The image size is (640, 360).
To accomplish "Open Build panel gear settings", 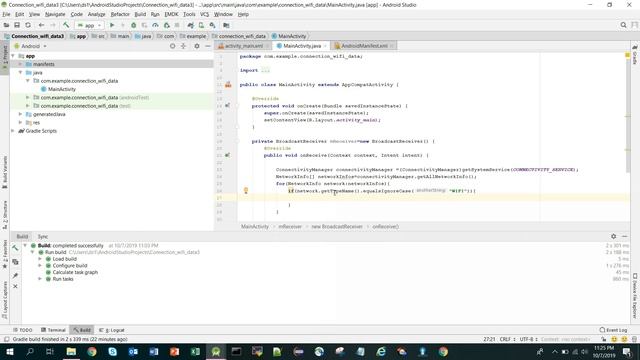I will click(613, 236).
